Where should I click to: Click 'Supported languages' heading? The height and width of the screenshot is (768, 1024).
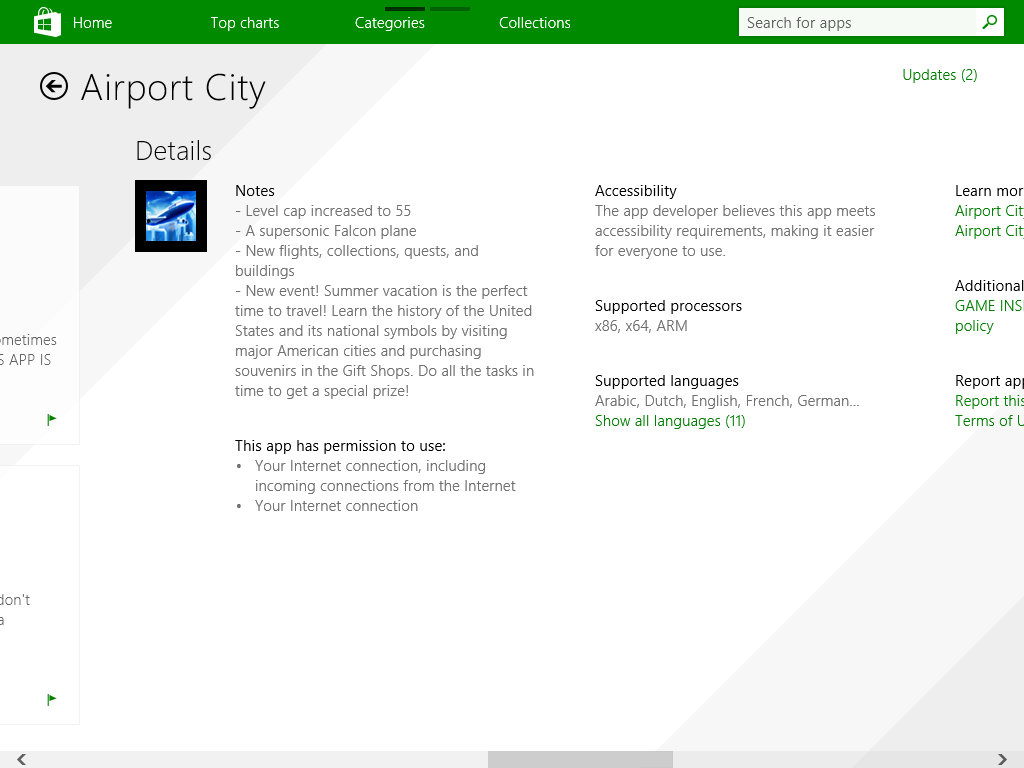tap(667, 381)
